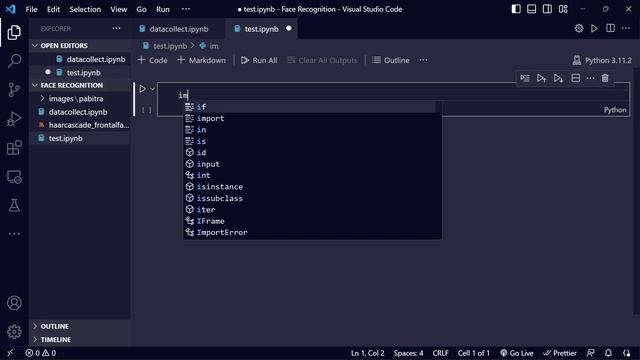Choose the ImportError suggestion
Viewport: 640px width, 360px height.
point(312,232)
